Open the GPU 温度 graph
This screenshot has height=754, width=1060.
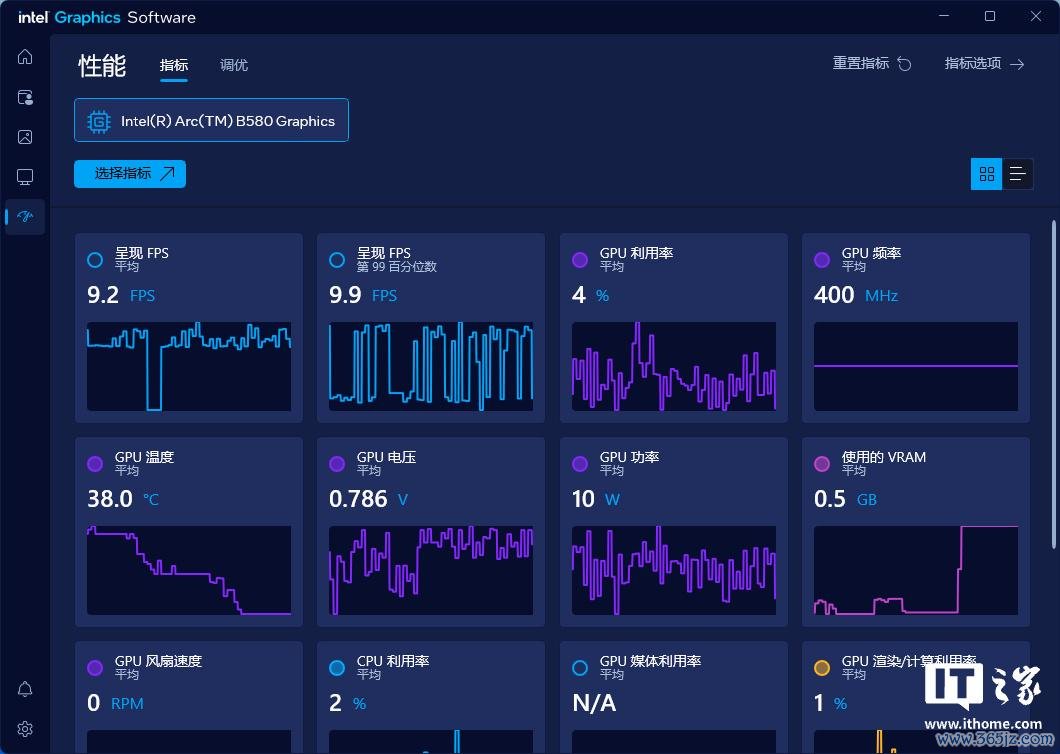189,571
